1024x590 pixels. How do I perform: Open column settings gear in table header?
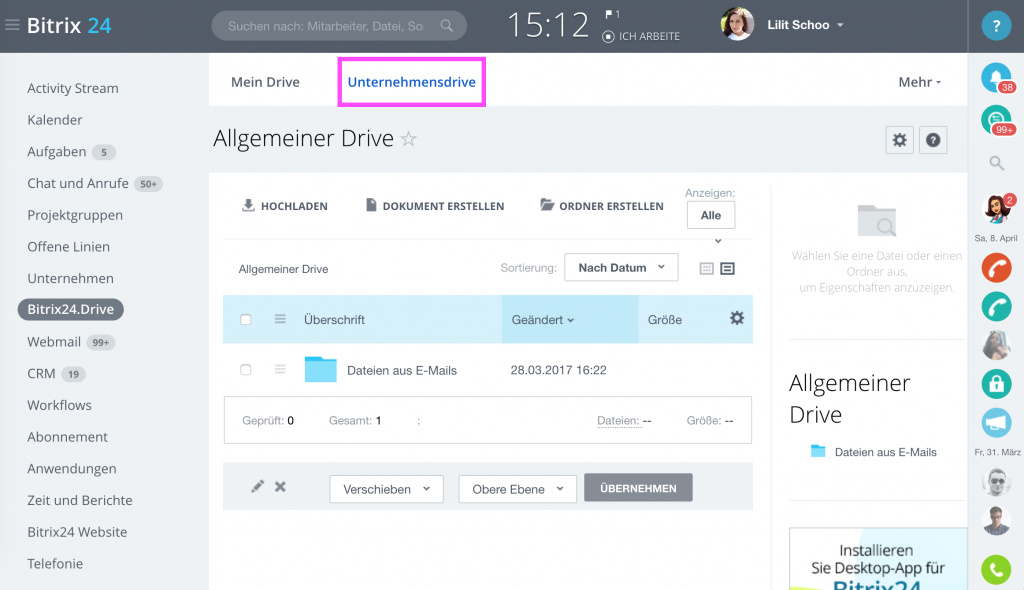[x=737, y=318]
